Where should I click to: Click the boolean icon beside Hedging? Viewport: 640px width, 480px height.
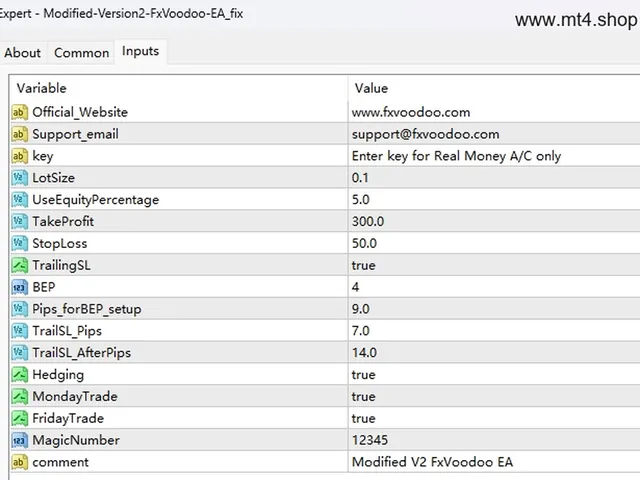click(x=20, y=375)
